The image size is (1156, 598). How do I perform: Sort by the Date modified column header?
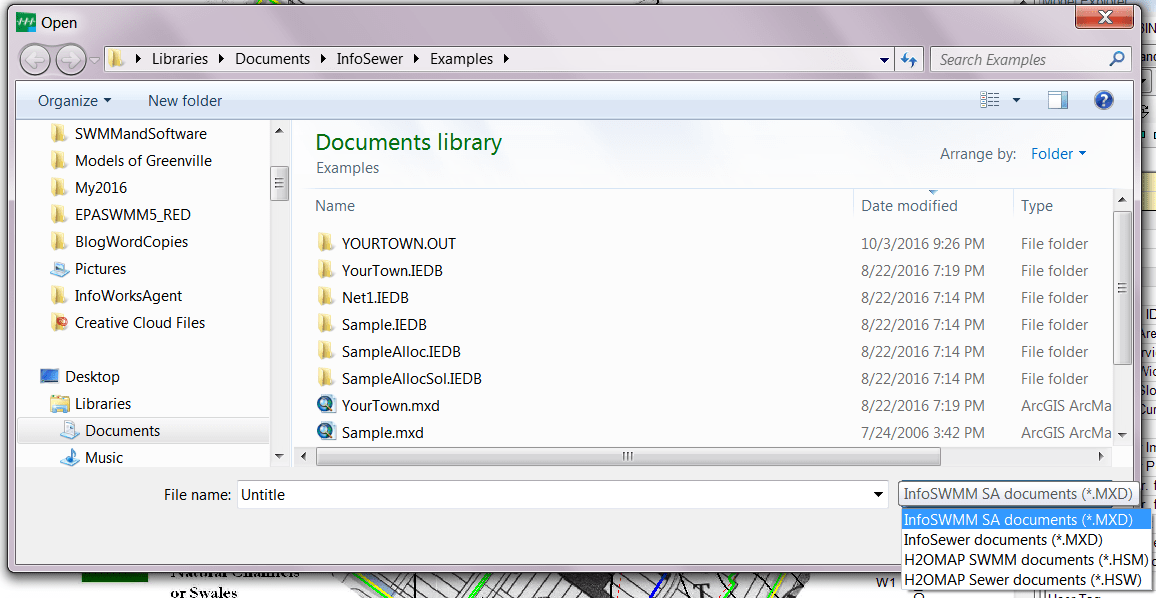coord(909,206)
